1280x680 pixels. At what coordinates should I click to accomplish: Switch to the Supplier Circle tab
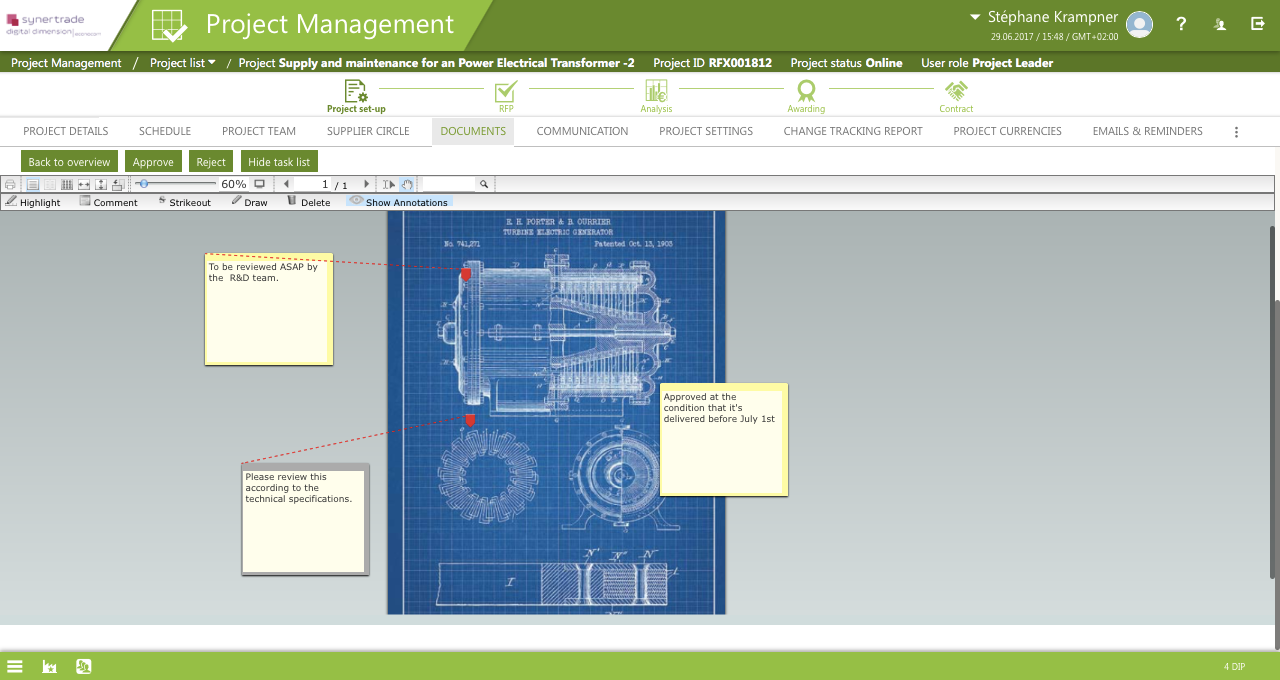[x=368, y=132]
